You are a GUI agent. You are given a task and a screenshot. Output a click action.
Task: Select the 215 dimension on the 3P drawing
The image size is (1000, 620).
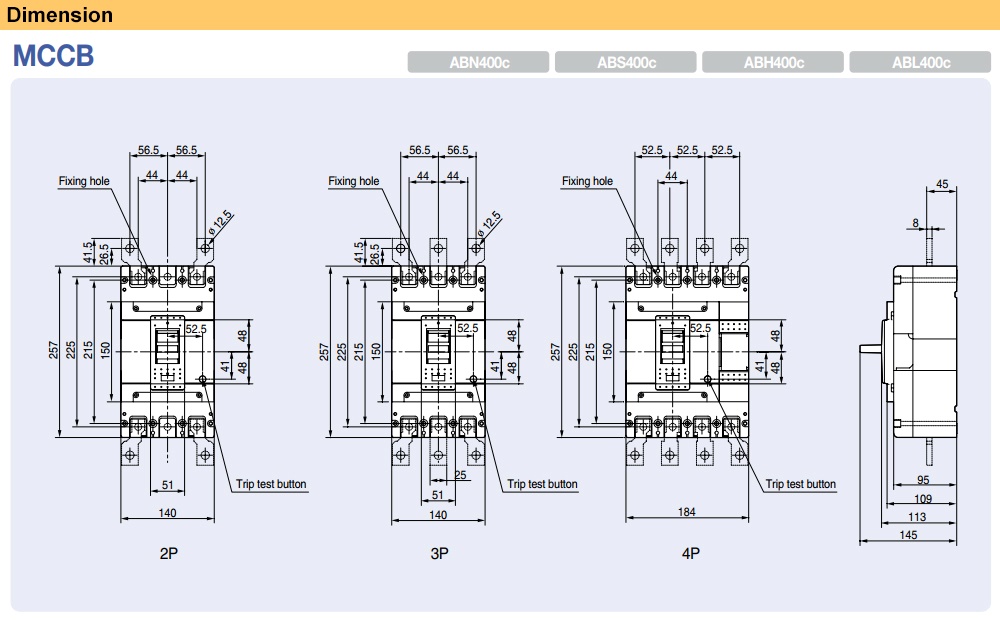coord(358,352)
